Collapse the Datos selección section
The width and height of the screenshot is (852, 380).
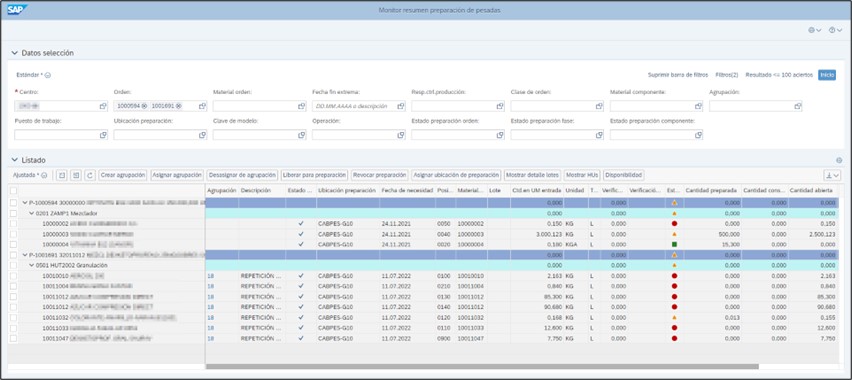15,53
